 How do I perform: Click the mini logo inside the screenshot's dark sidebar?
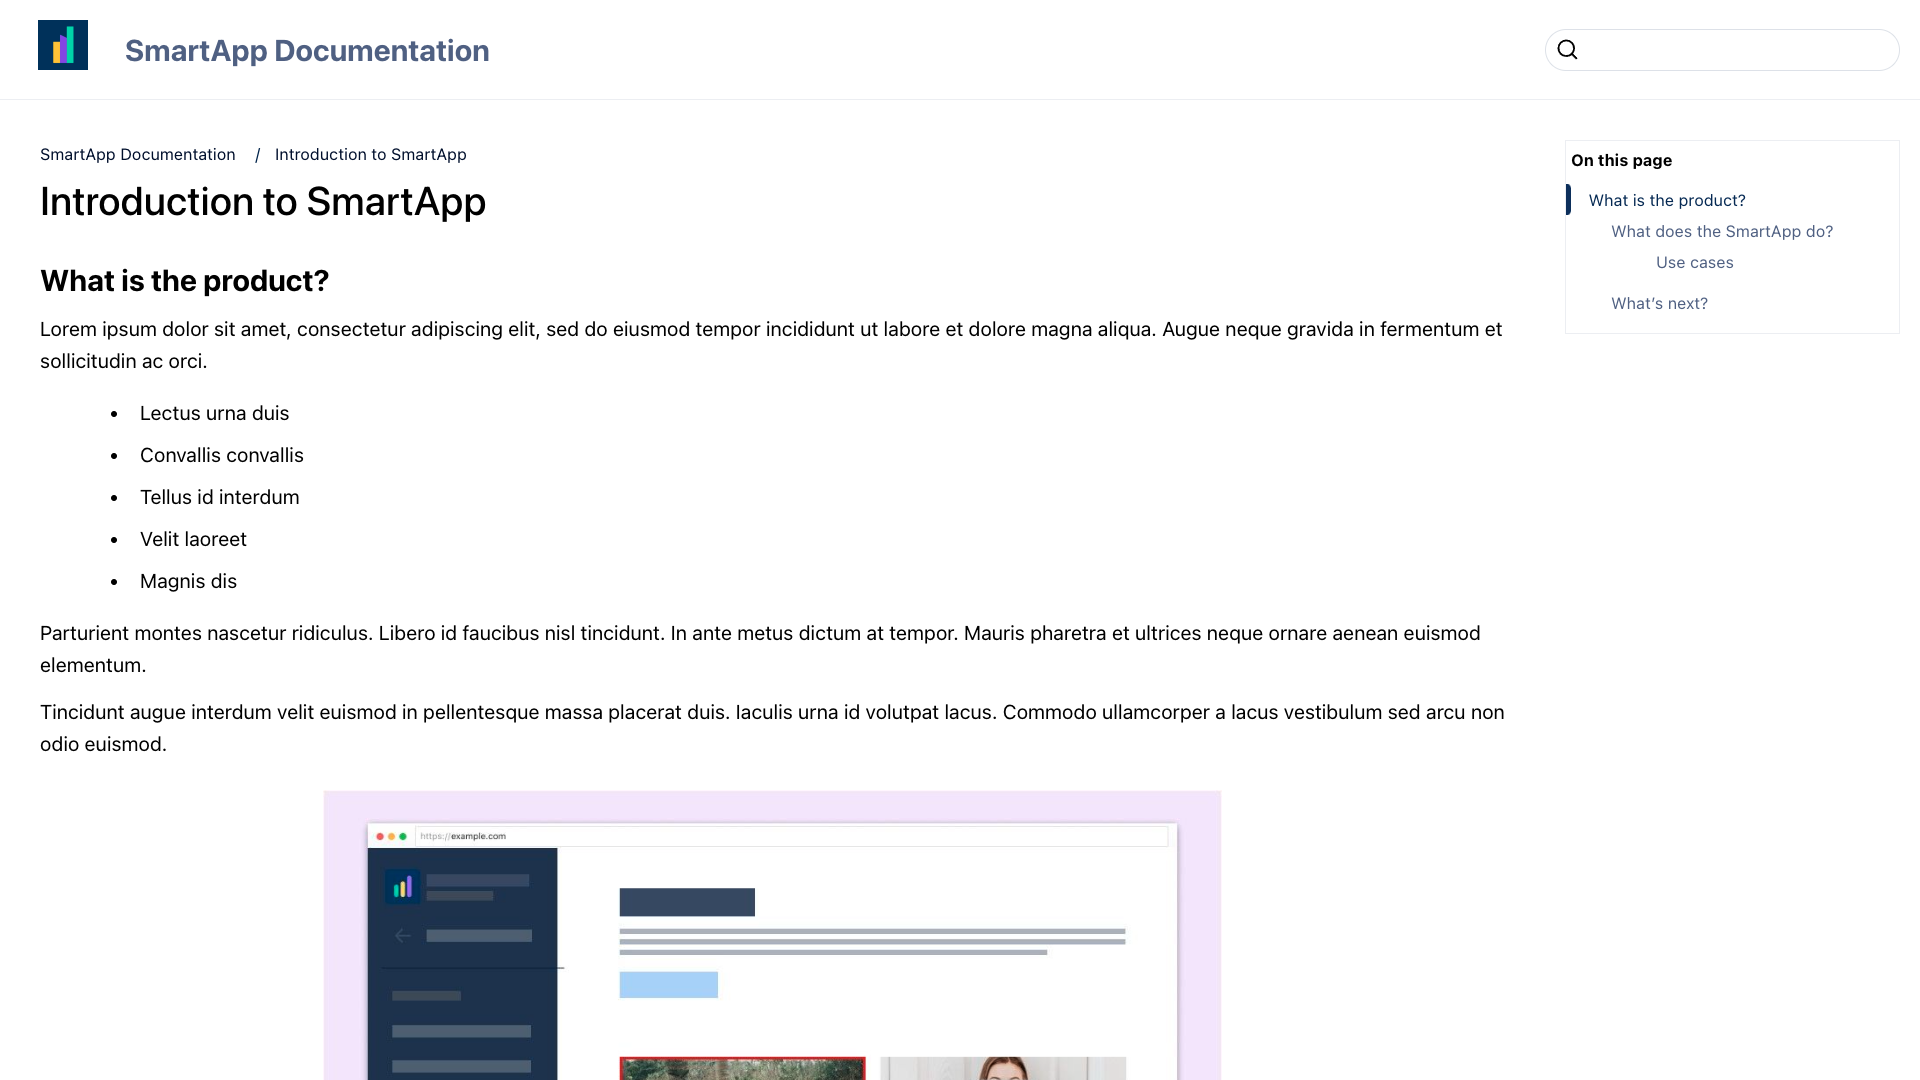click(403, 887)
